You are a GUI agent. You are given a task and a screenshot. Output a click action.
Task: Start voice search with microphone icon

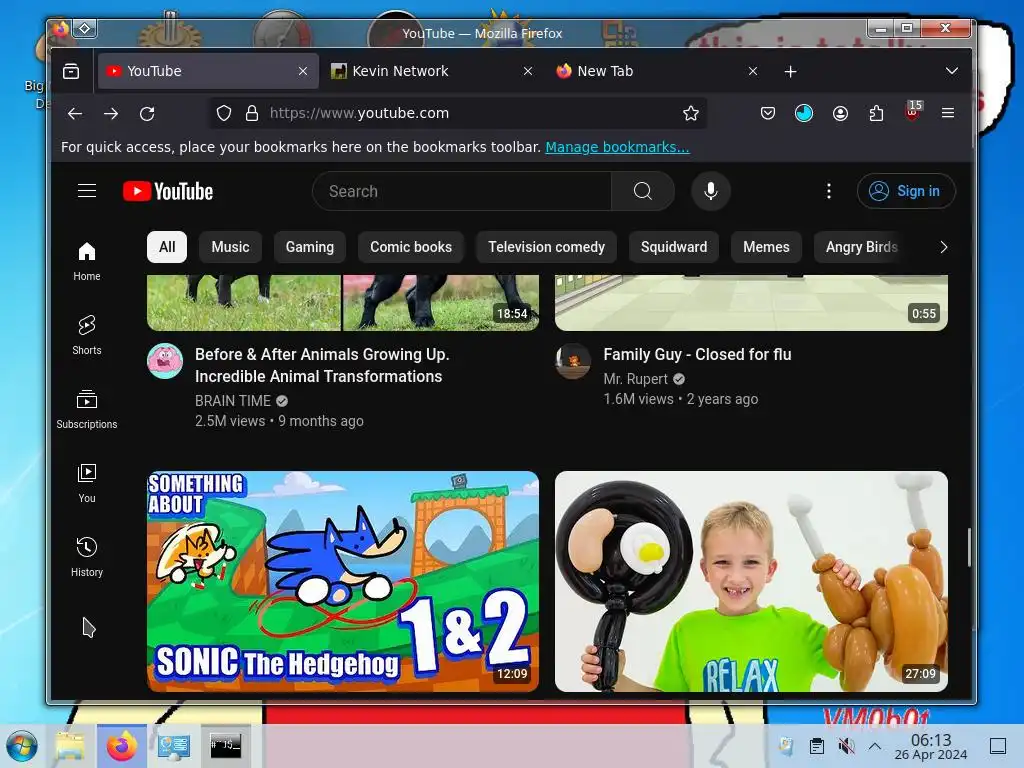pos(711,191)
